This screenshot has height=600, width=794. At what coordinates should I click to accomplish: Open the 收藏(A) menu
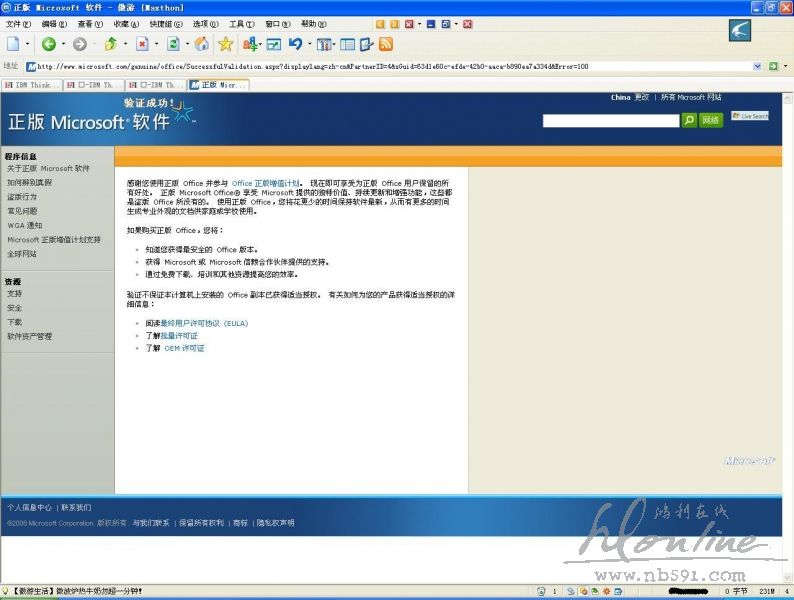(126, 24)
